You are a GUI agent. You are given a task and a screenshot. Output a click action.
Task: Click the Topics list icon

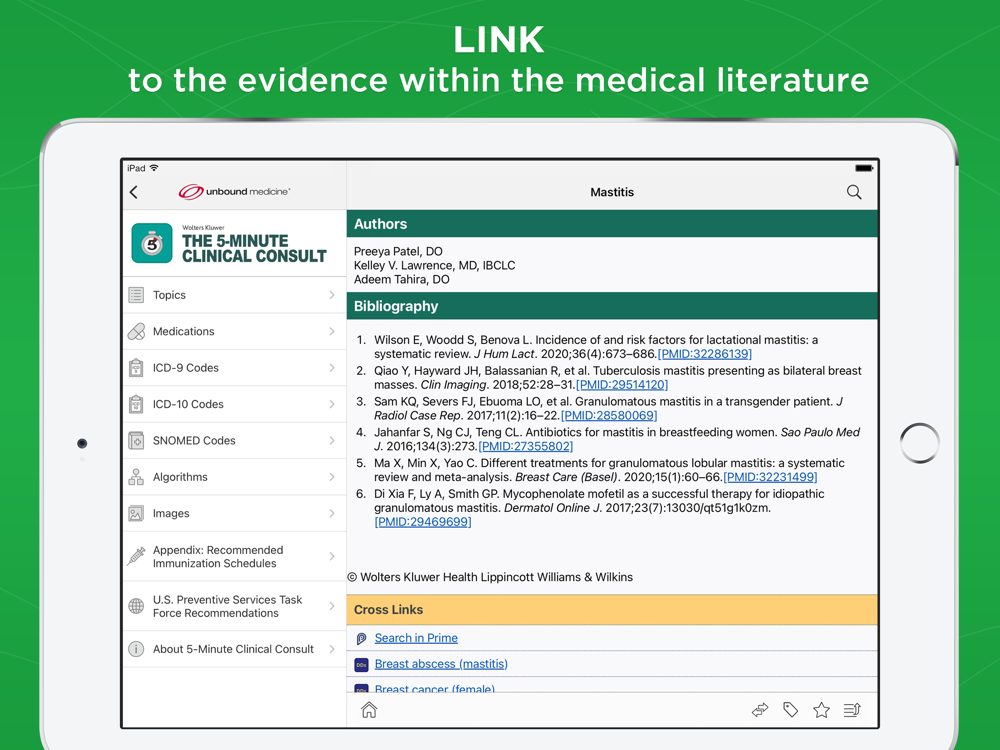click(136, 295)
